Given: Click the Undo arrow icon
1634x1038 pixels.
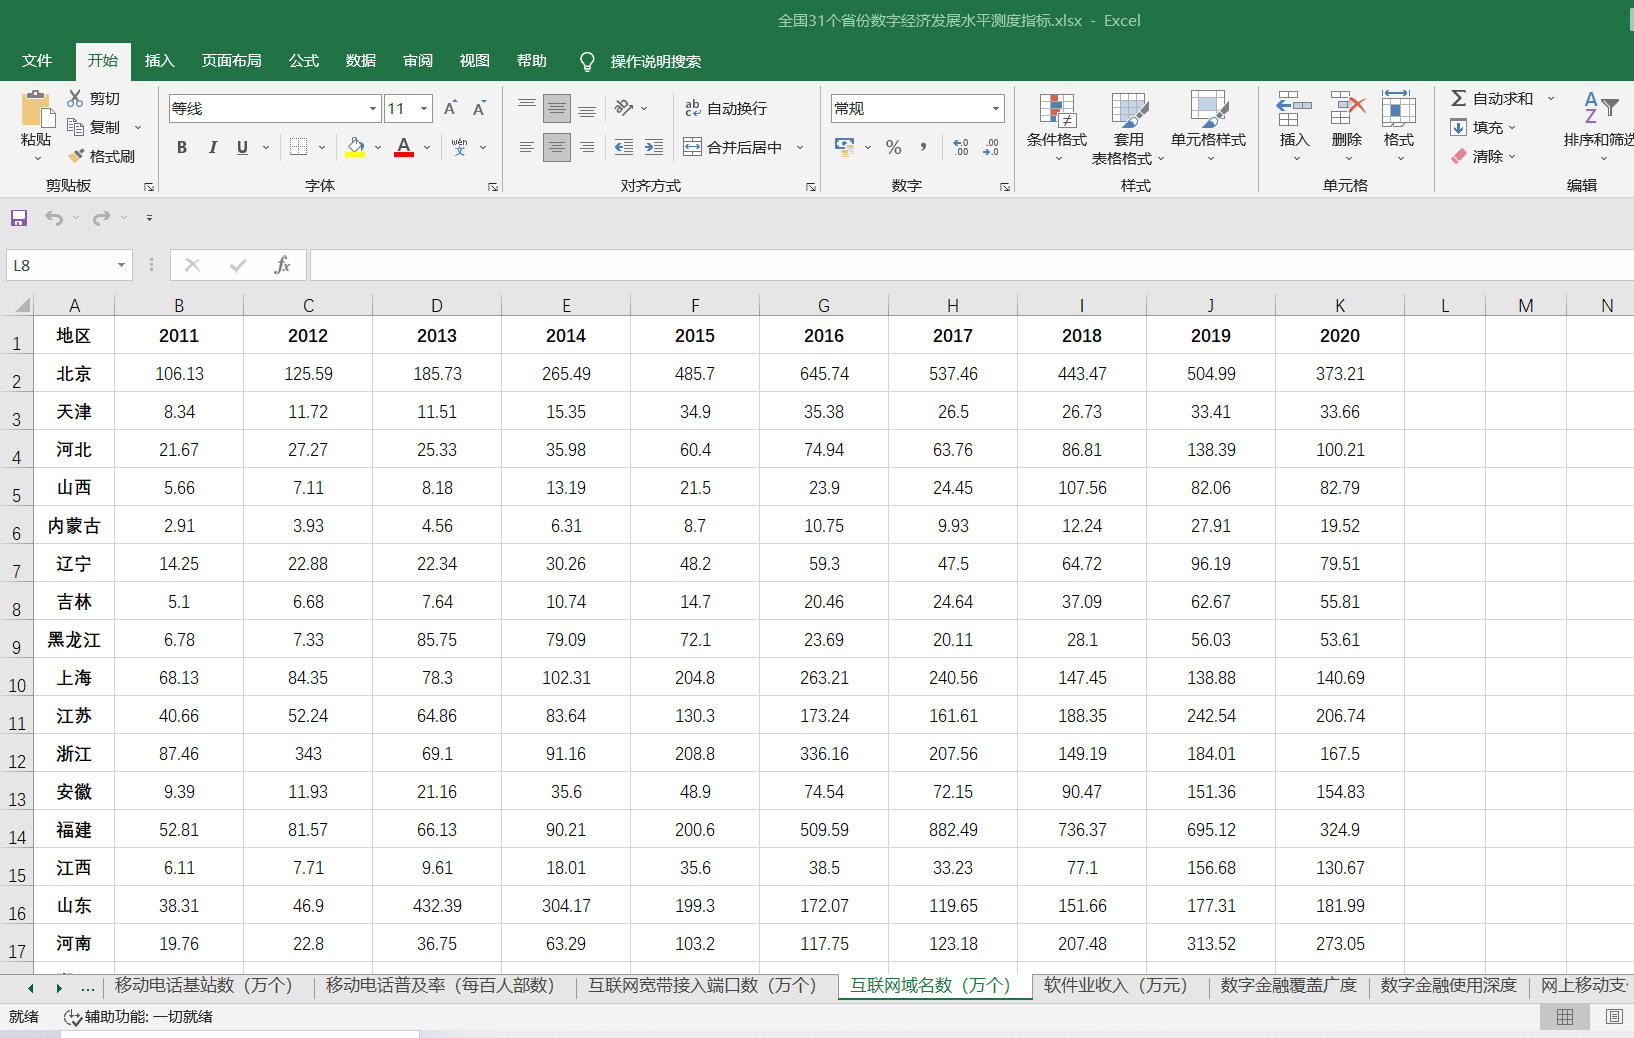Looking at the screenshot, I should click(54, 218).
